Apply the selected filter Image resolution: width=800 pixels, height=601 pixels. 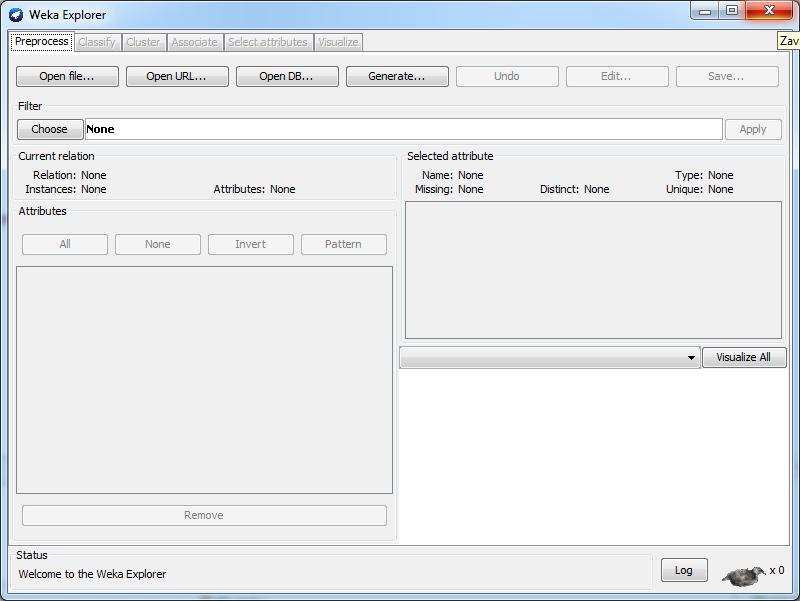753,129
